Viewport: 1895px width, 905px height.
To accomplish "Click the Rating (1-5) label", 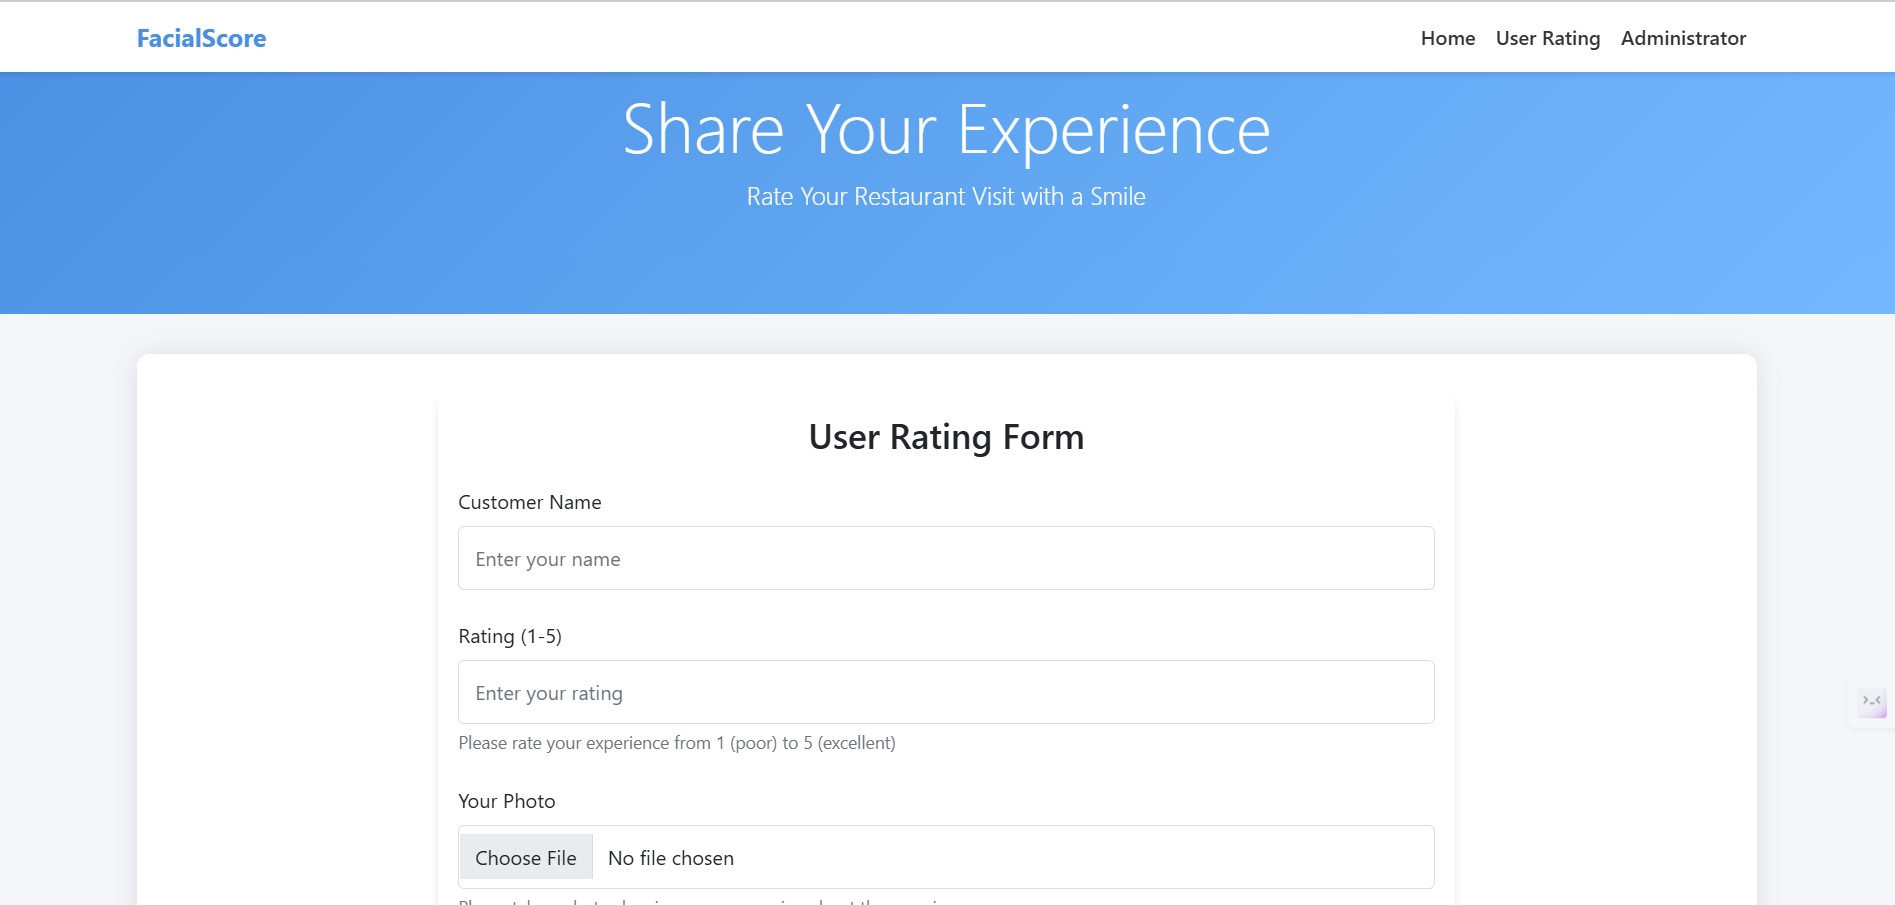I will pos(510,636).
